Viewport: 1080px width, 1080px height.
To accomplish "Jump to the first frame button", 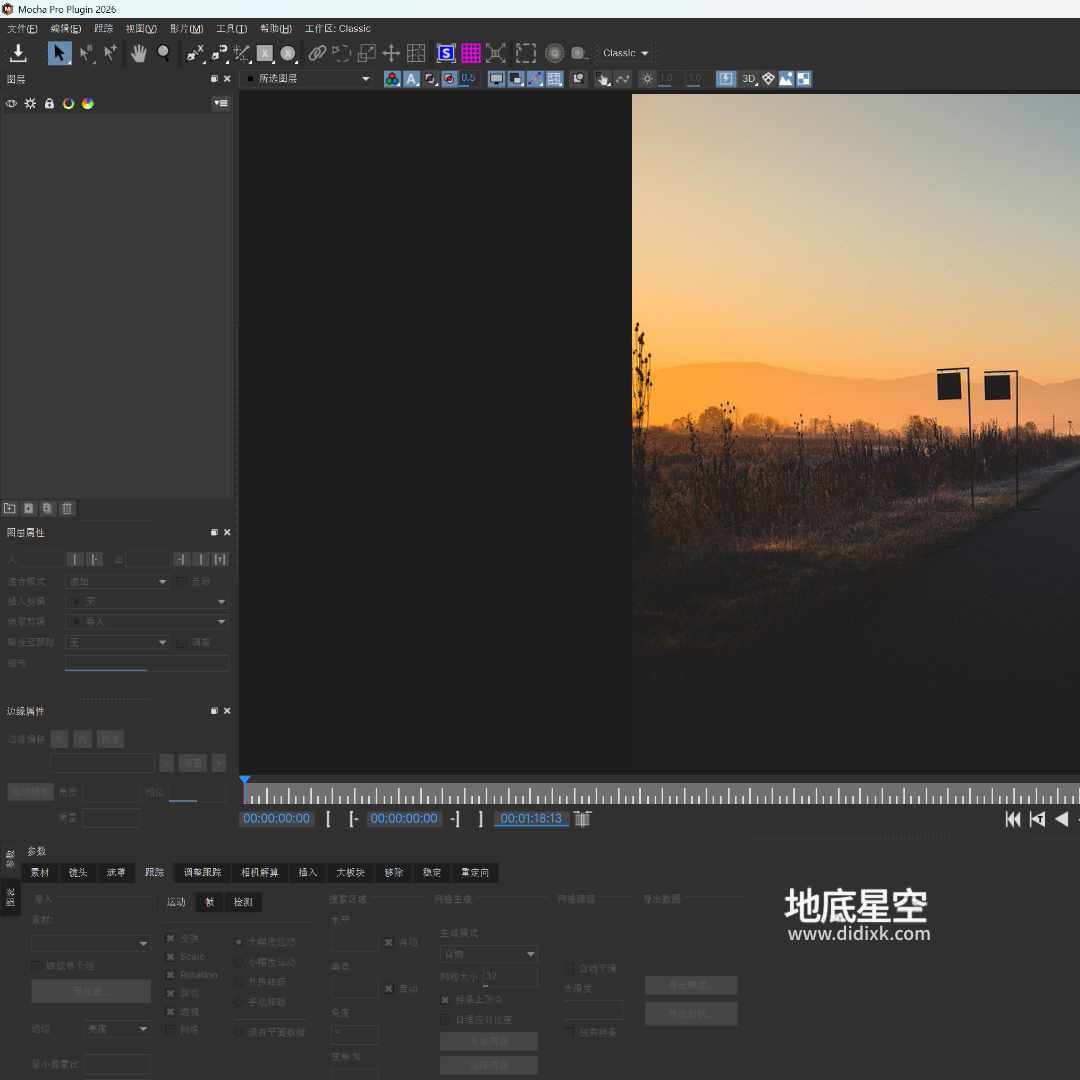I will [x=1013, y=819].
